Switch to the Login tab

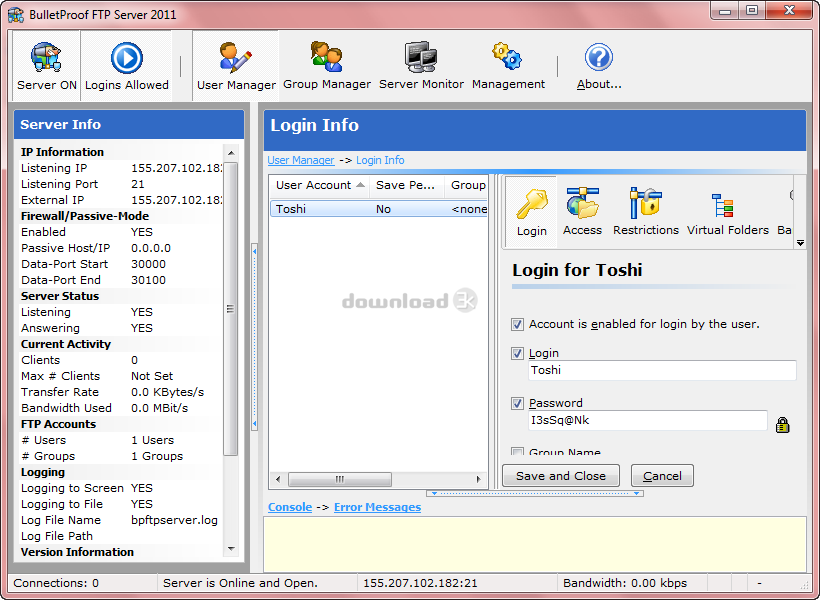[x=531, y=212]
